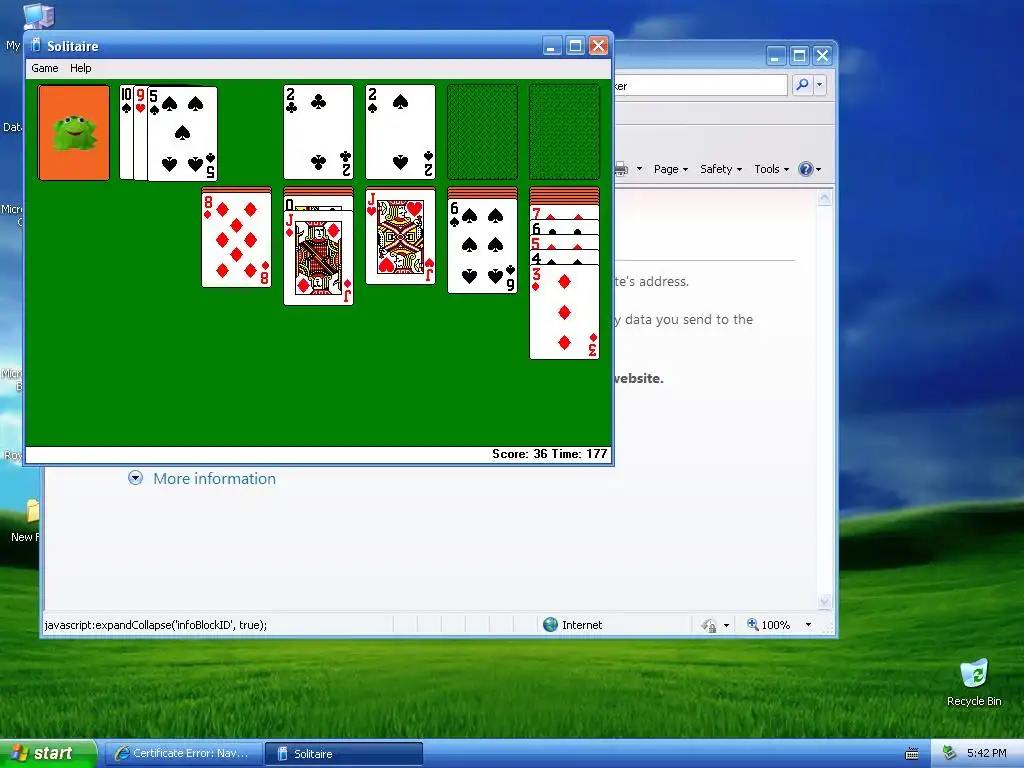
Task: Click the Start button
Action: coord(47,754)
